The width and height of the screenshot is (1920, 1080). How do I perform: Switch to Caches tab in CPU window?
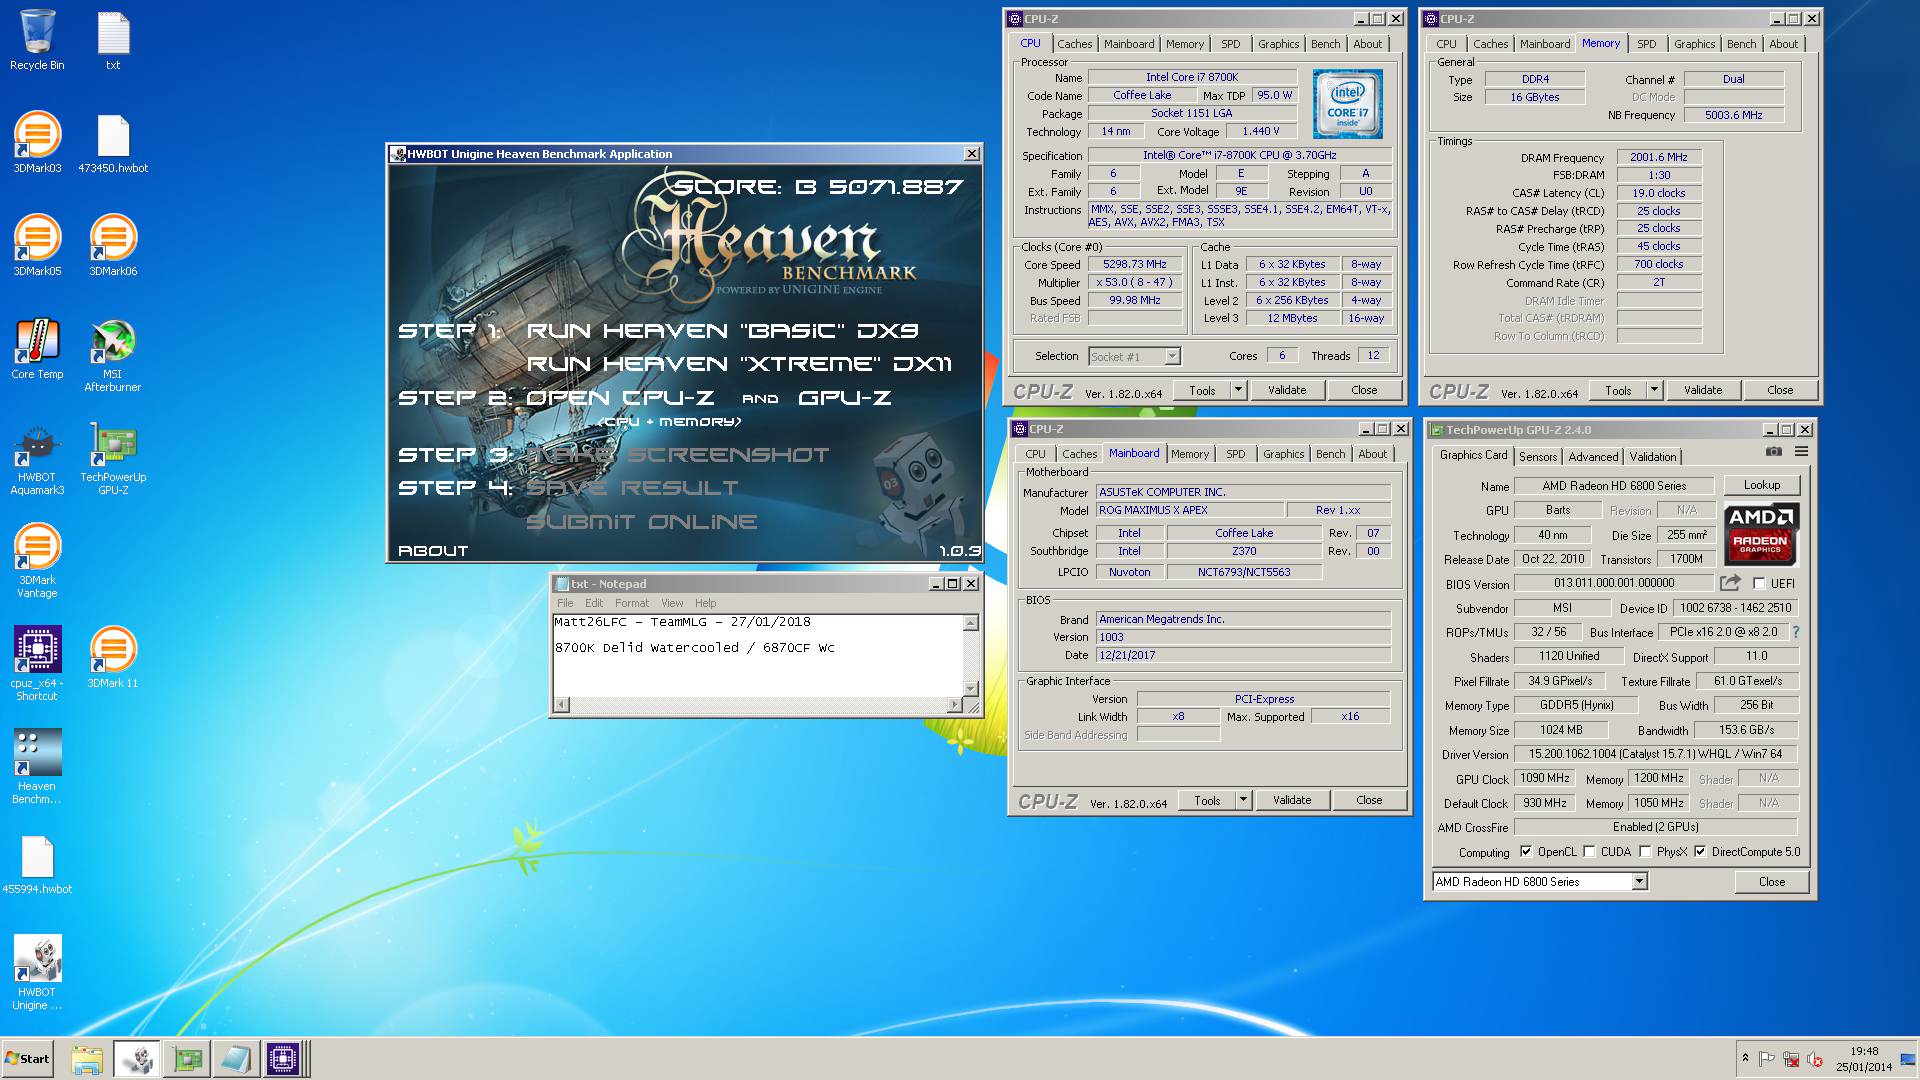coord(1075,44)
